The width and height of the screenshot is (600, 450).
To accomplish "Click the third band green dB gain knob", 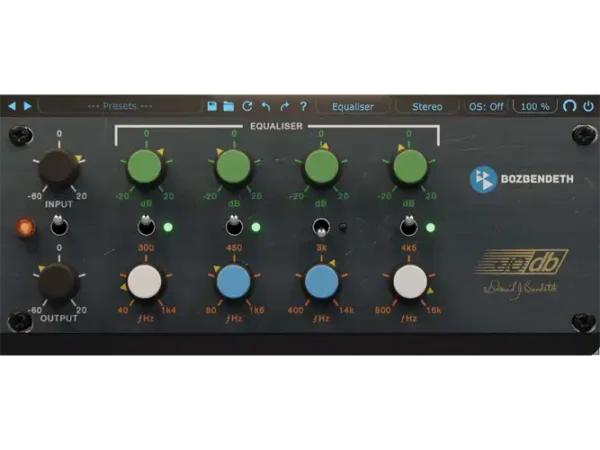I will [x=321, y=167].
